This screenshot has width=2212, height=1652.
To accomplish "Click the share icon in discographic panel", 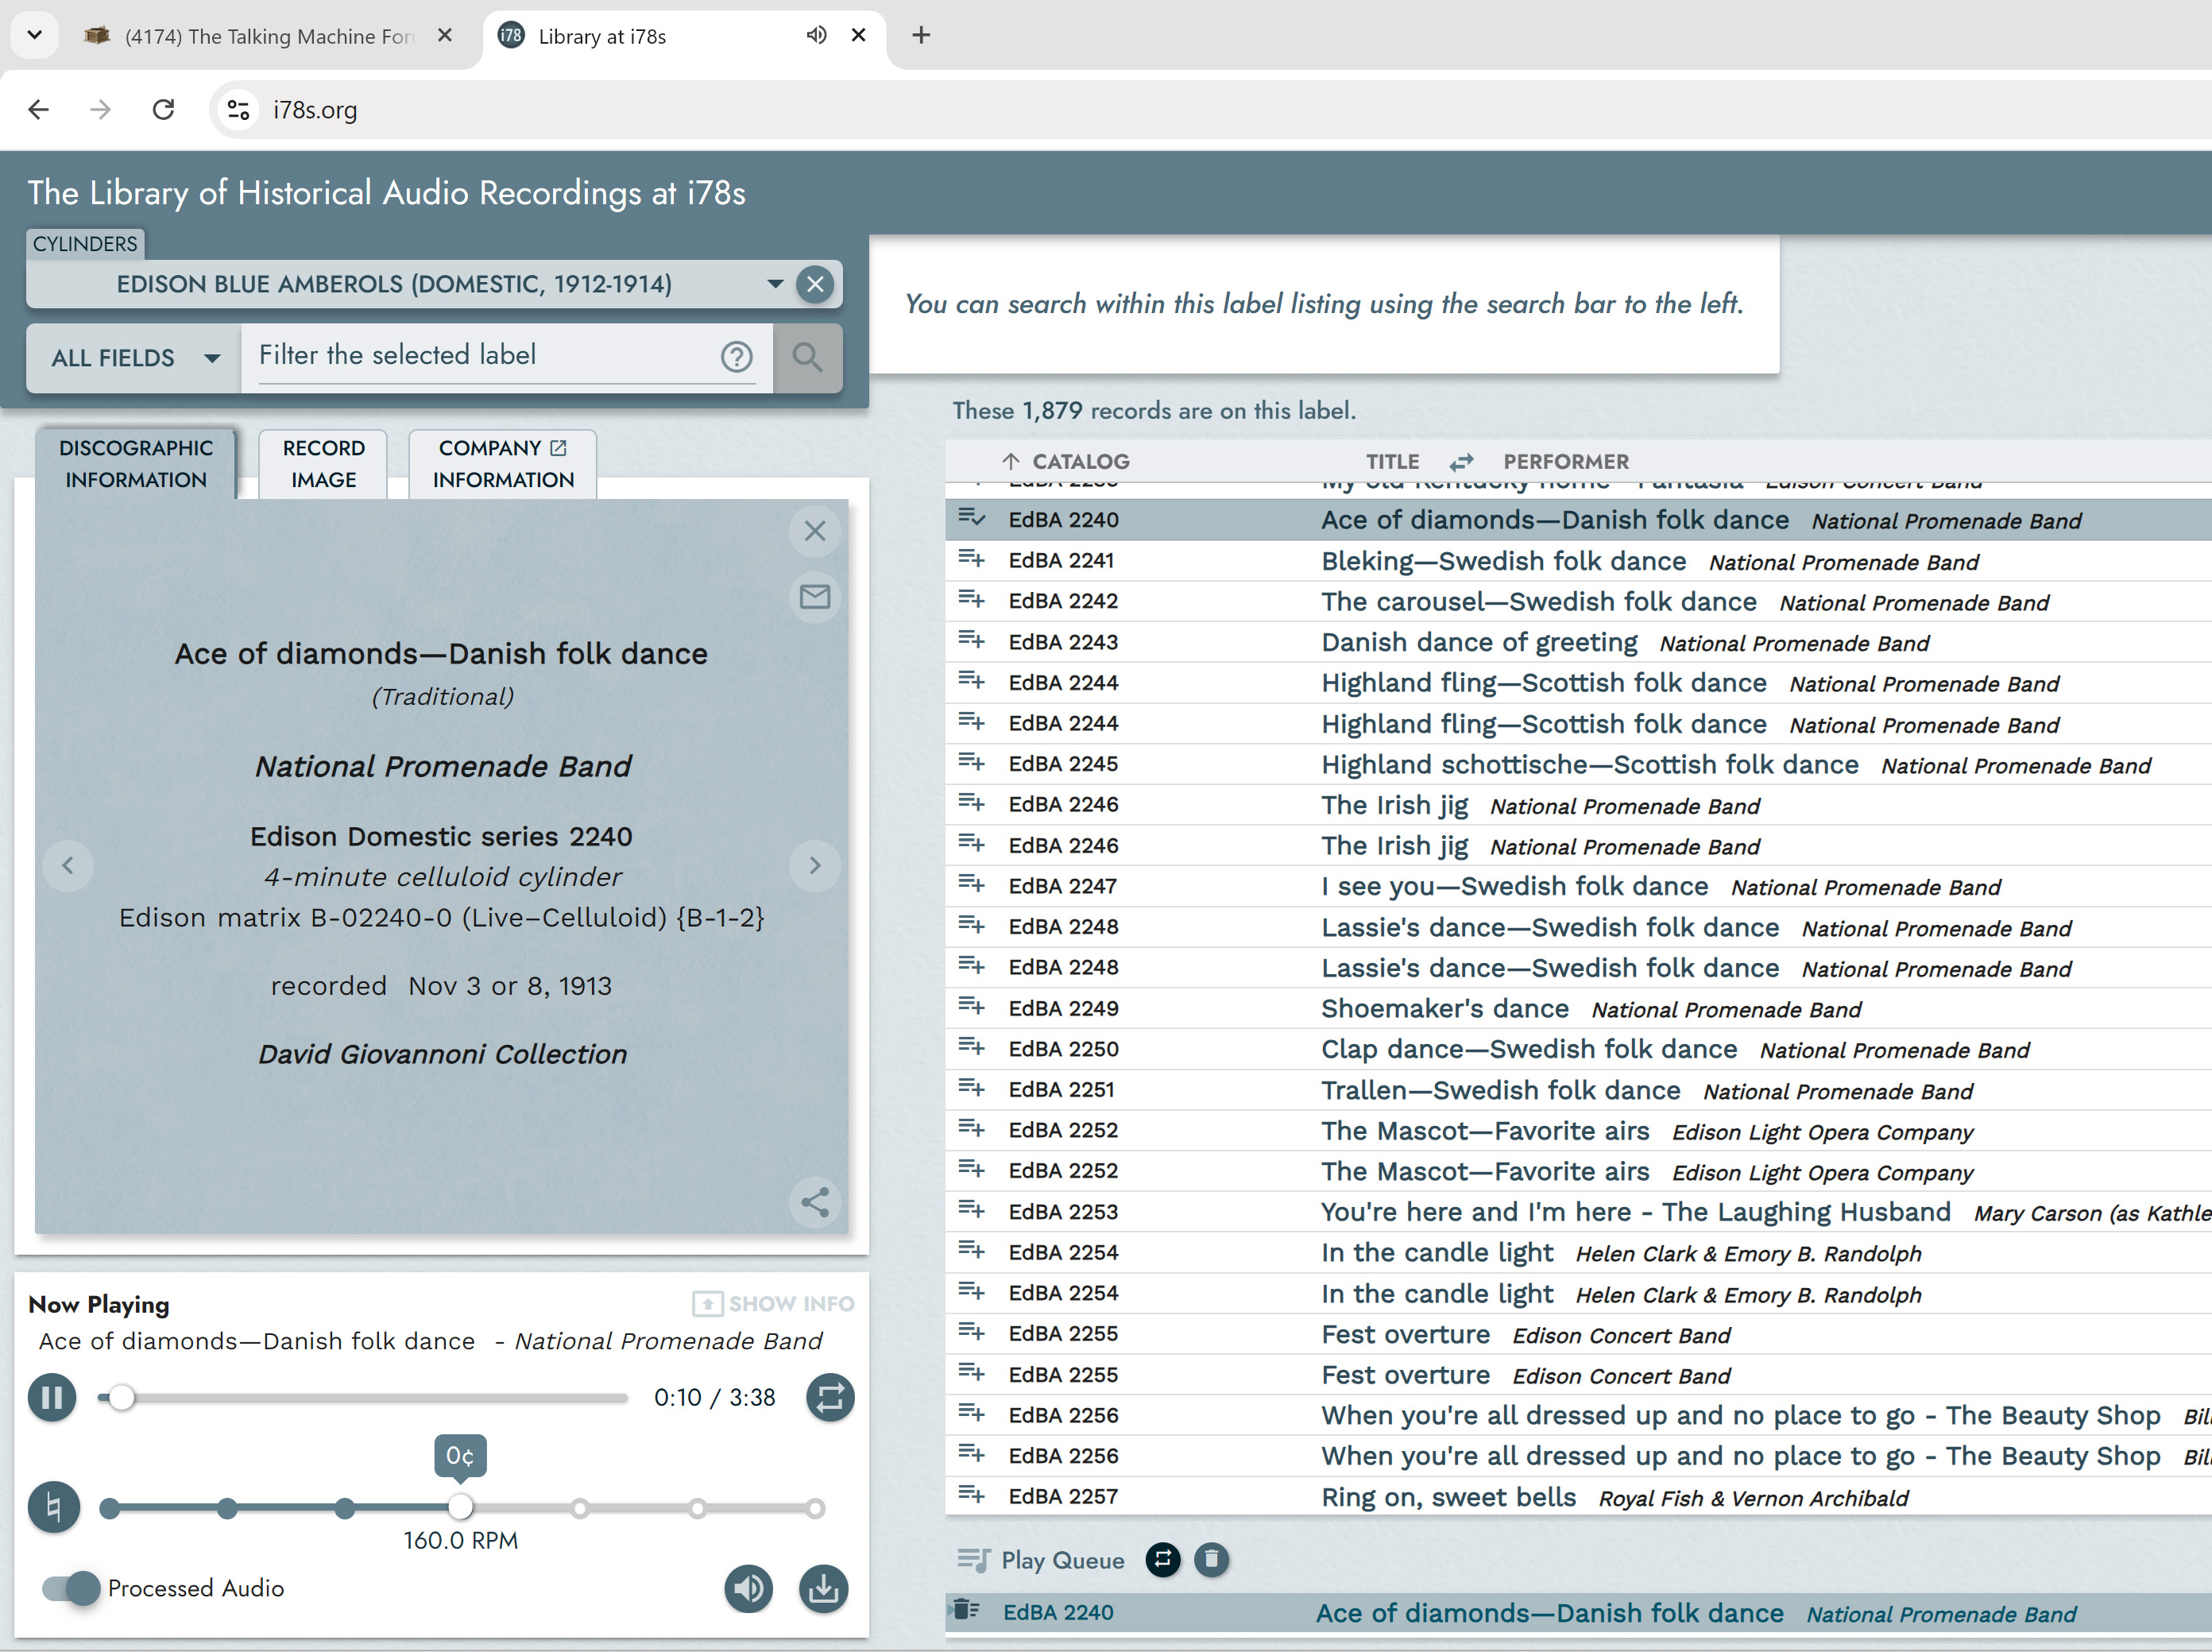I will tap(815, 1202).
